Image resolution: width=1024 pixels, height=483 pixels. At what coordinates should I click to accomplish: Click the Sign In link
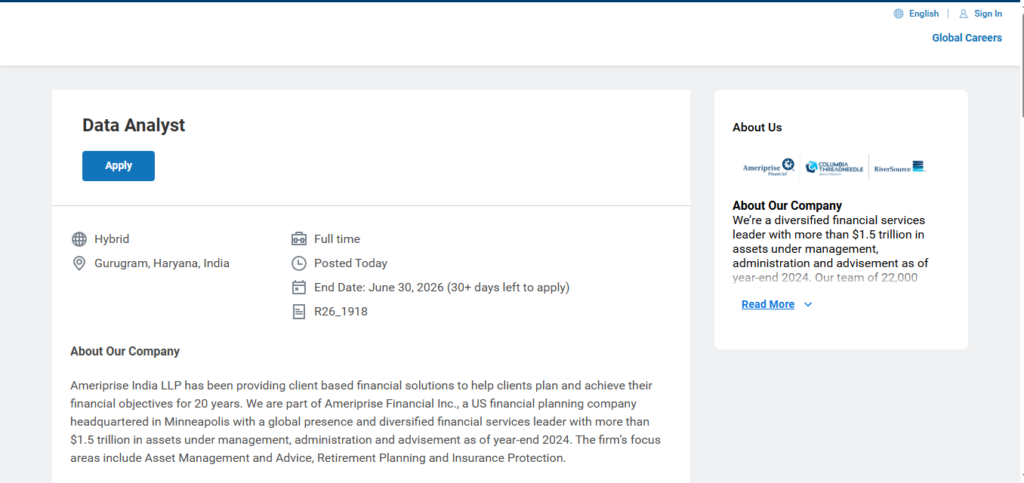click(x=988, y=14)
